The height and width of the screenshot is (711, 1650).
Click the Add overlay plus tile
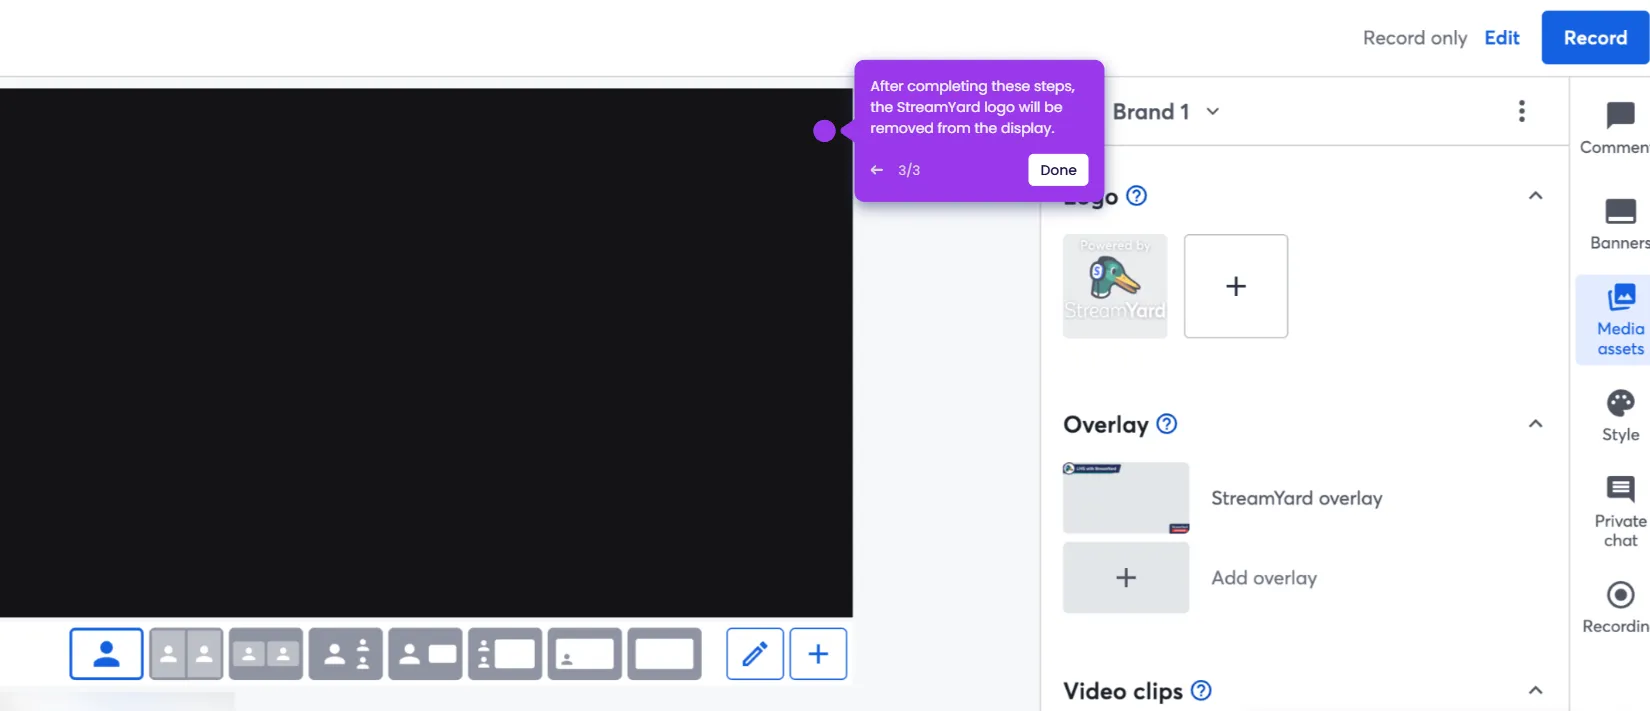1126,578
